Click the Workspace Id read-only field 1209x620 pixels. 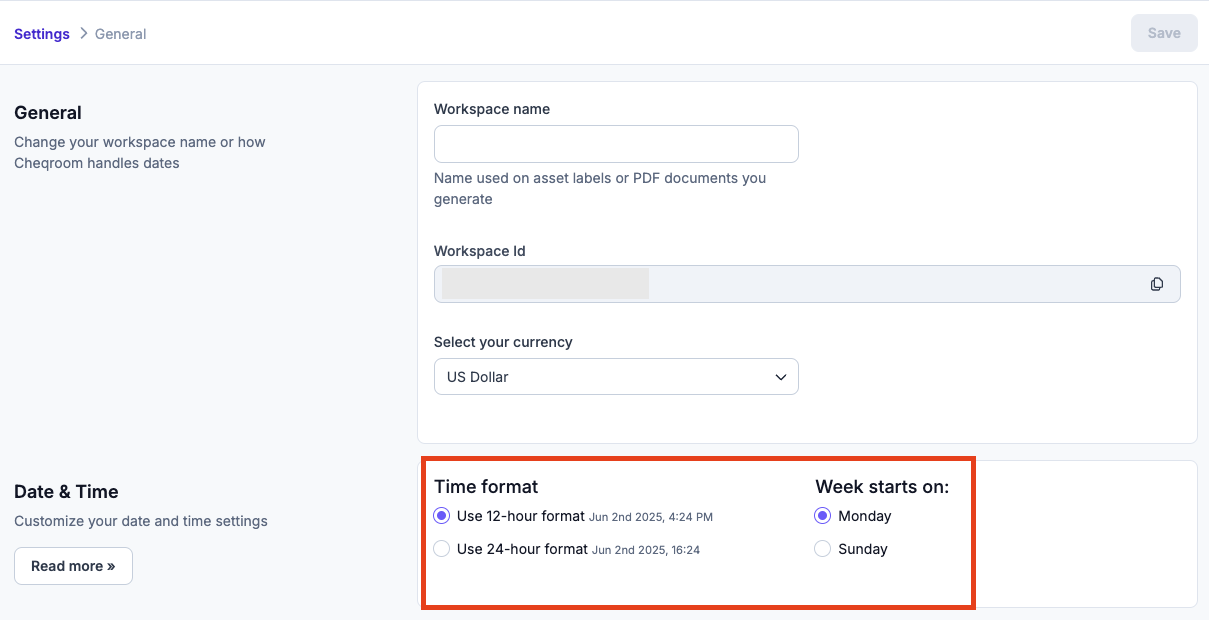(x=807, y=284)
